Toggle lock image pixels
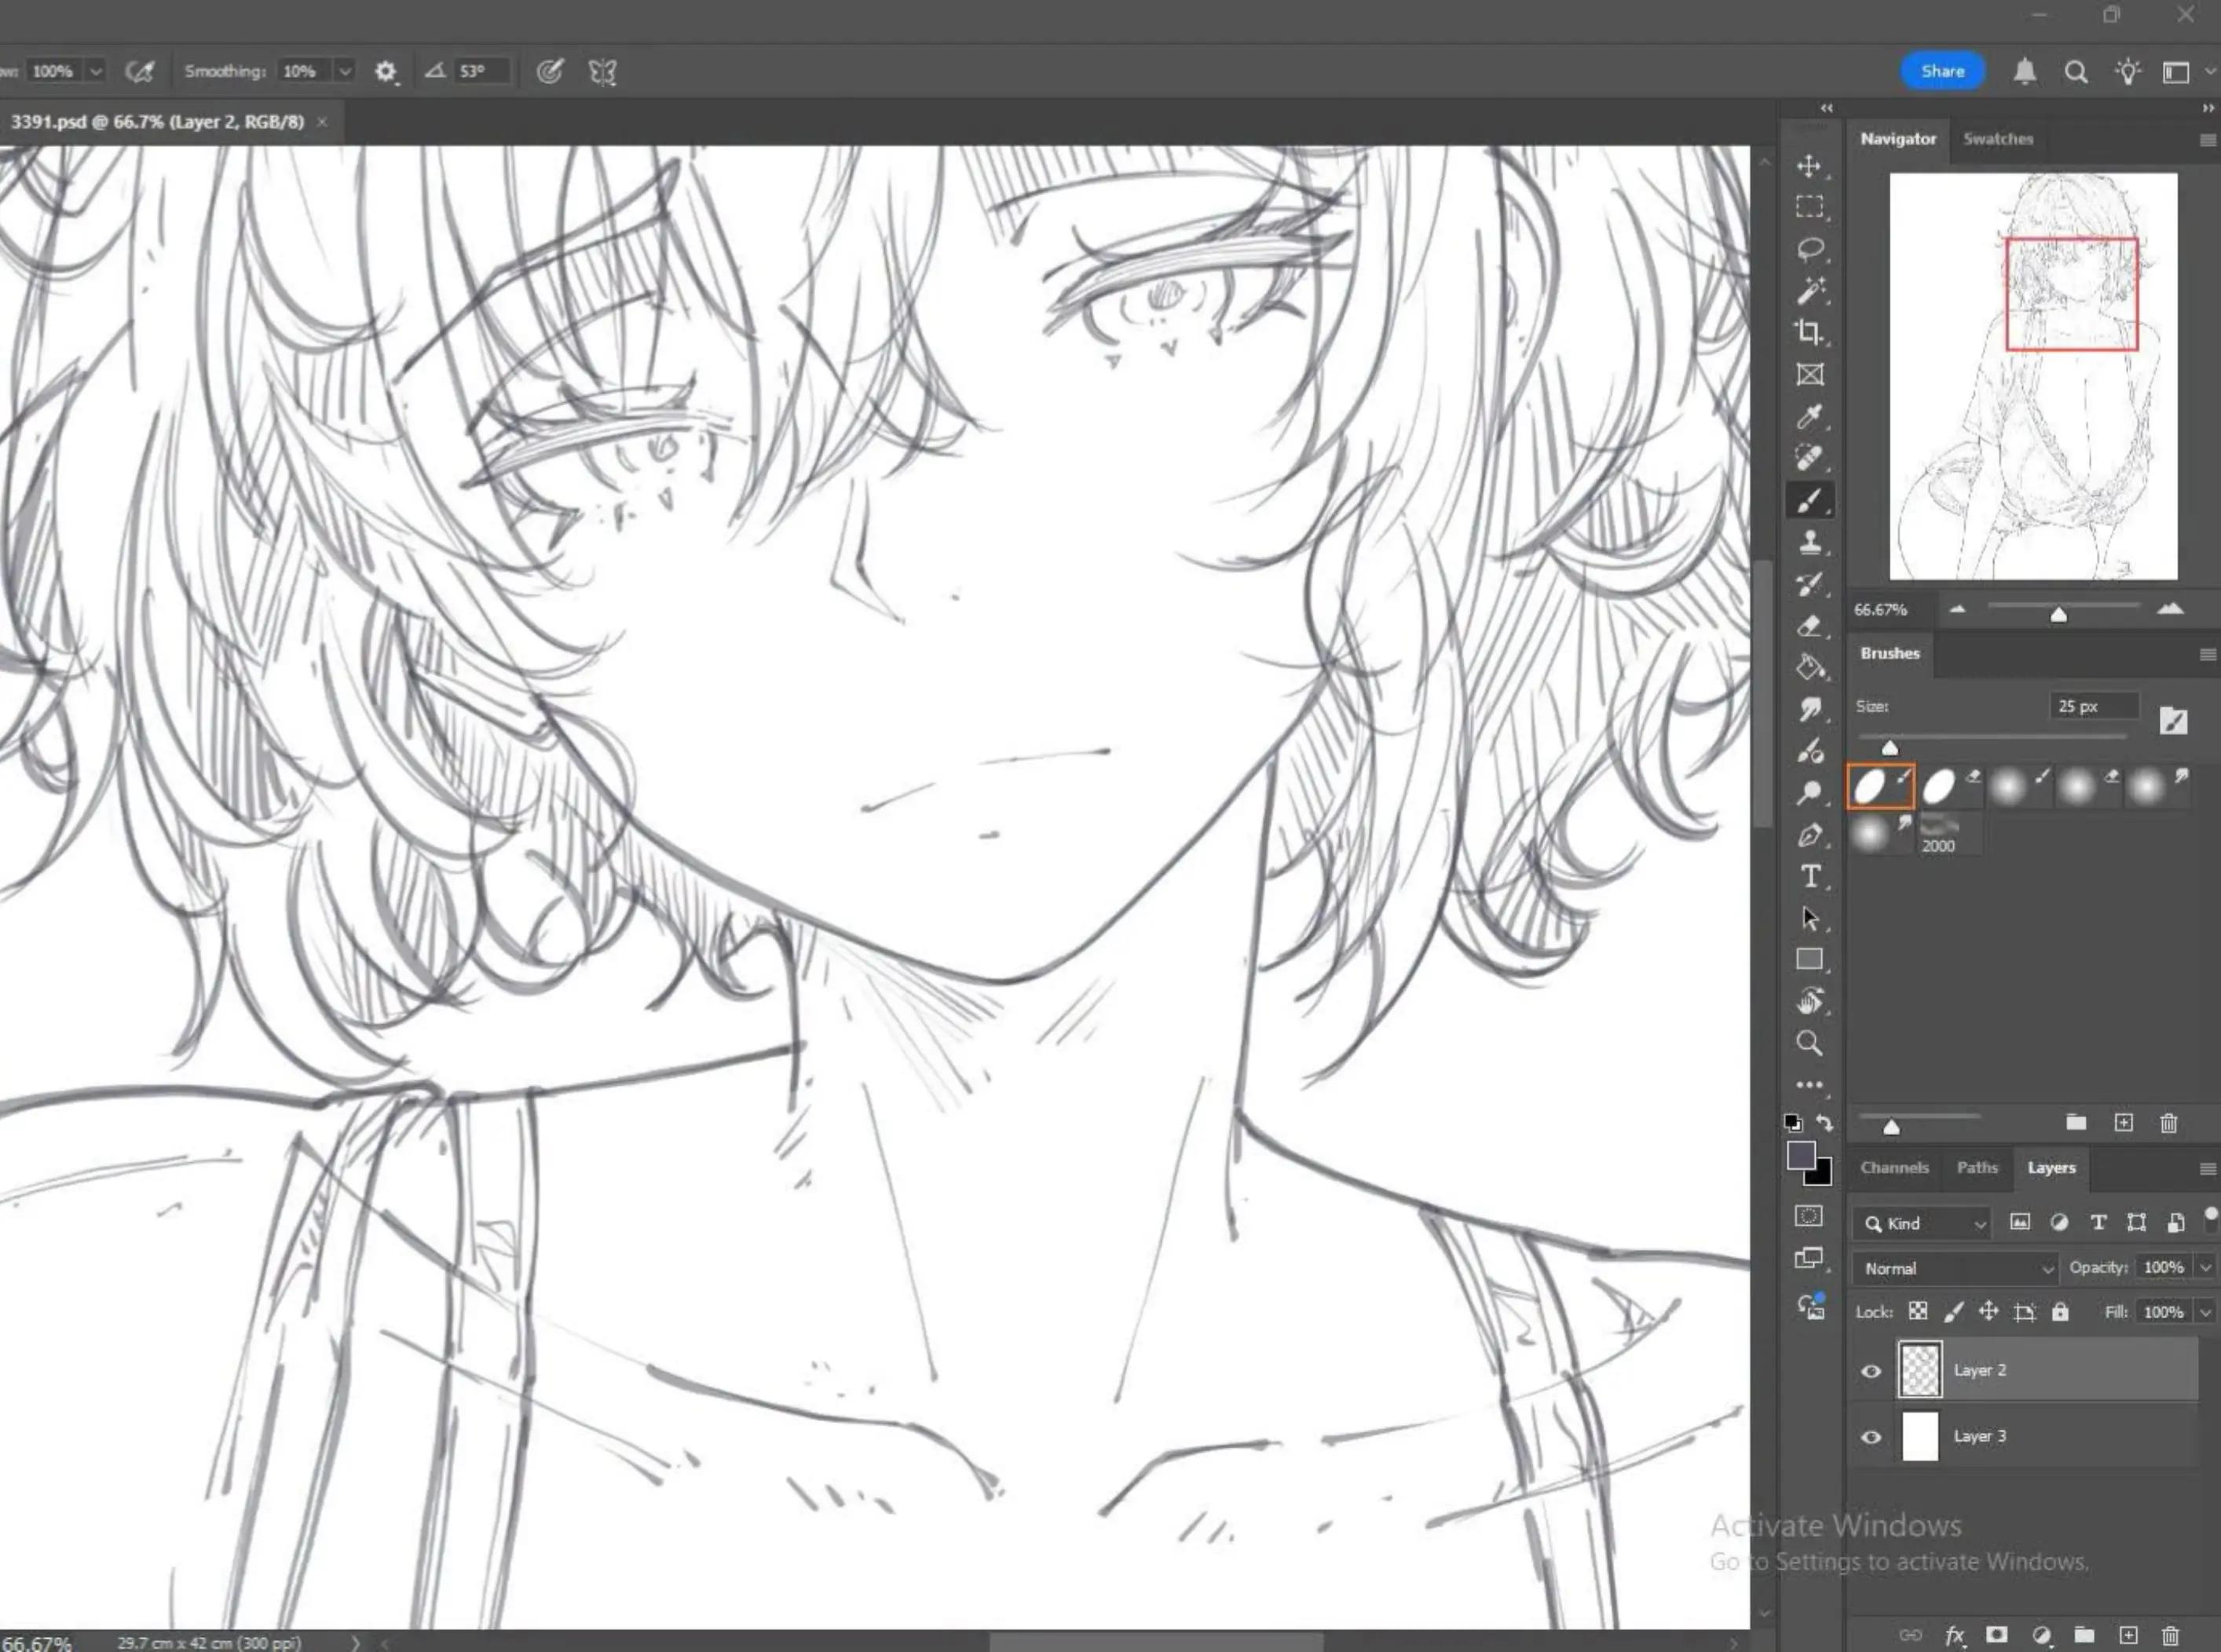Viewport: 2221px width, 1652px height. [1954, 1311]
